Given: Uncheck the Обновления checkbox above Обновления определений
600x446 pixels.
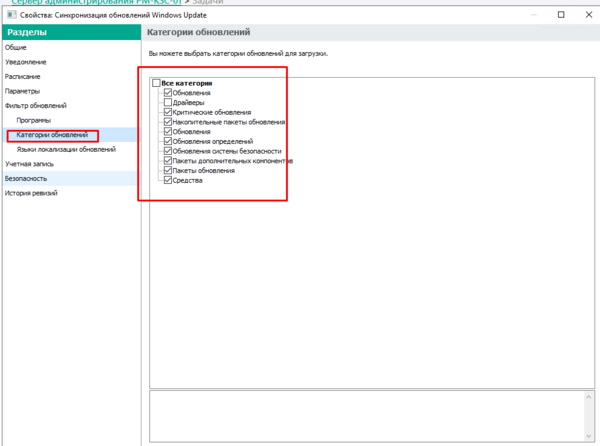Looking at the screenshot, I should (x=168, y=131).
